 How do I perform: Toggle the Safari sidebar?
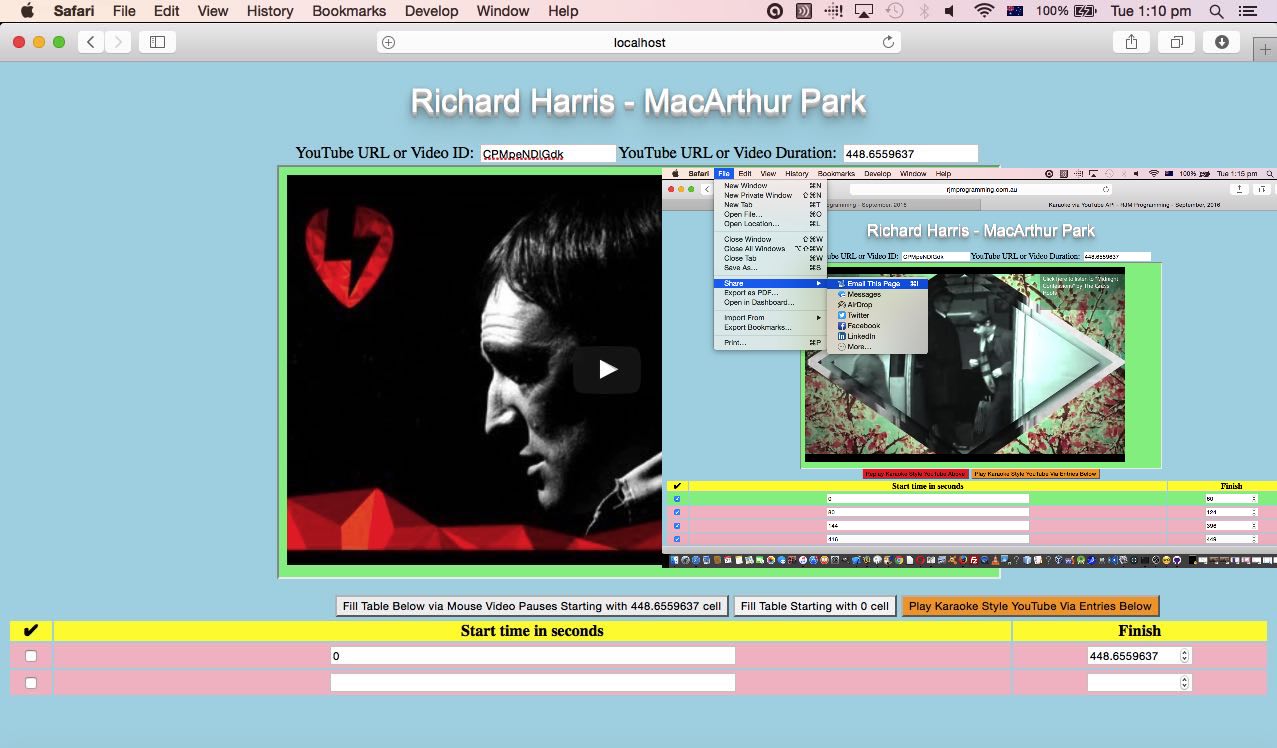[x=157, y=42]
